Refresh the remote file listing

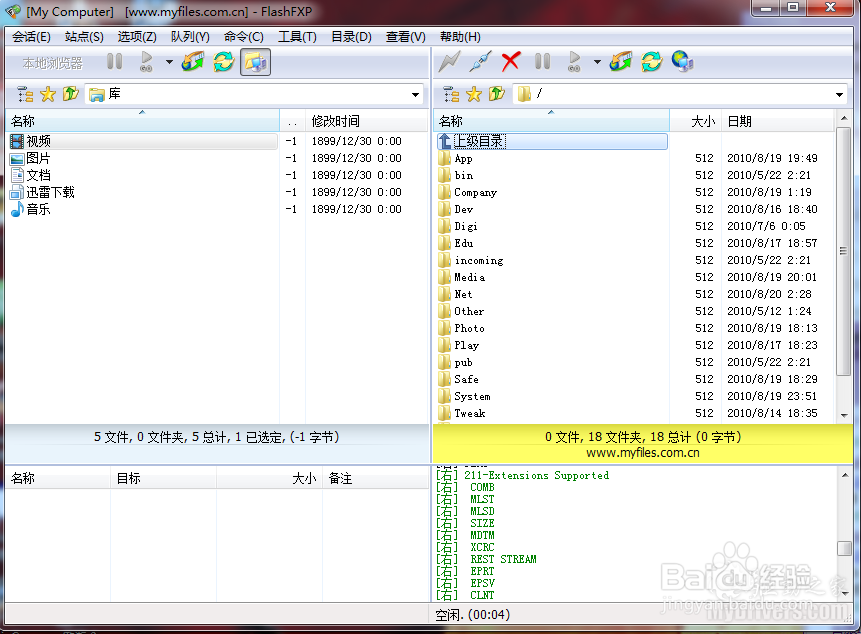[651, 61]
